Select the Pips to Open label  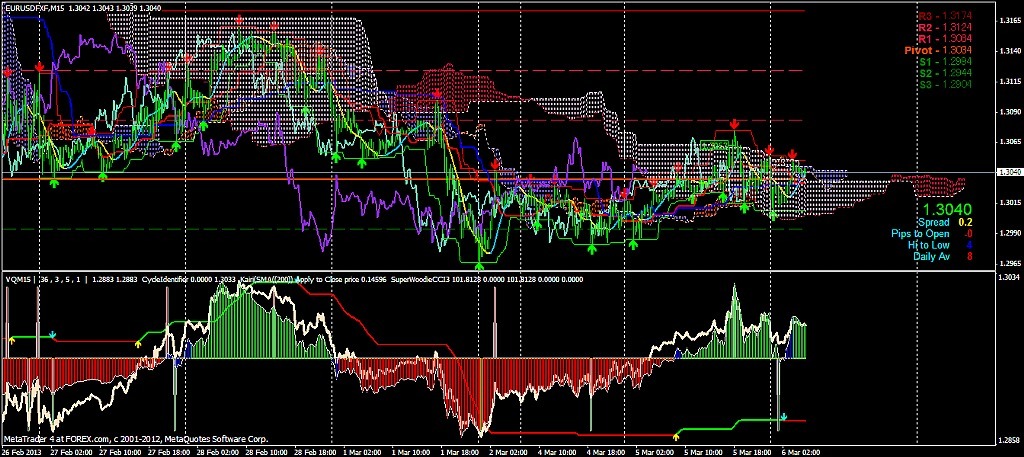coord(922,234)
